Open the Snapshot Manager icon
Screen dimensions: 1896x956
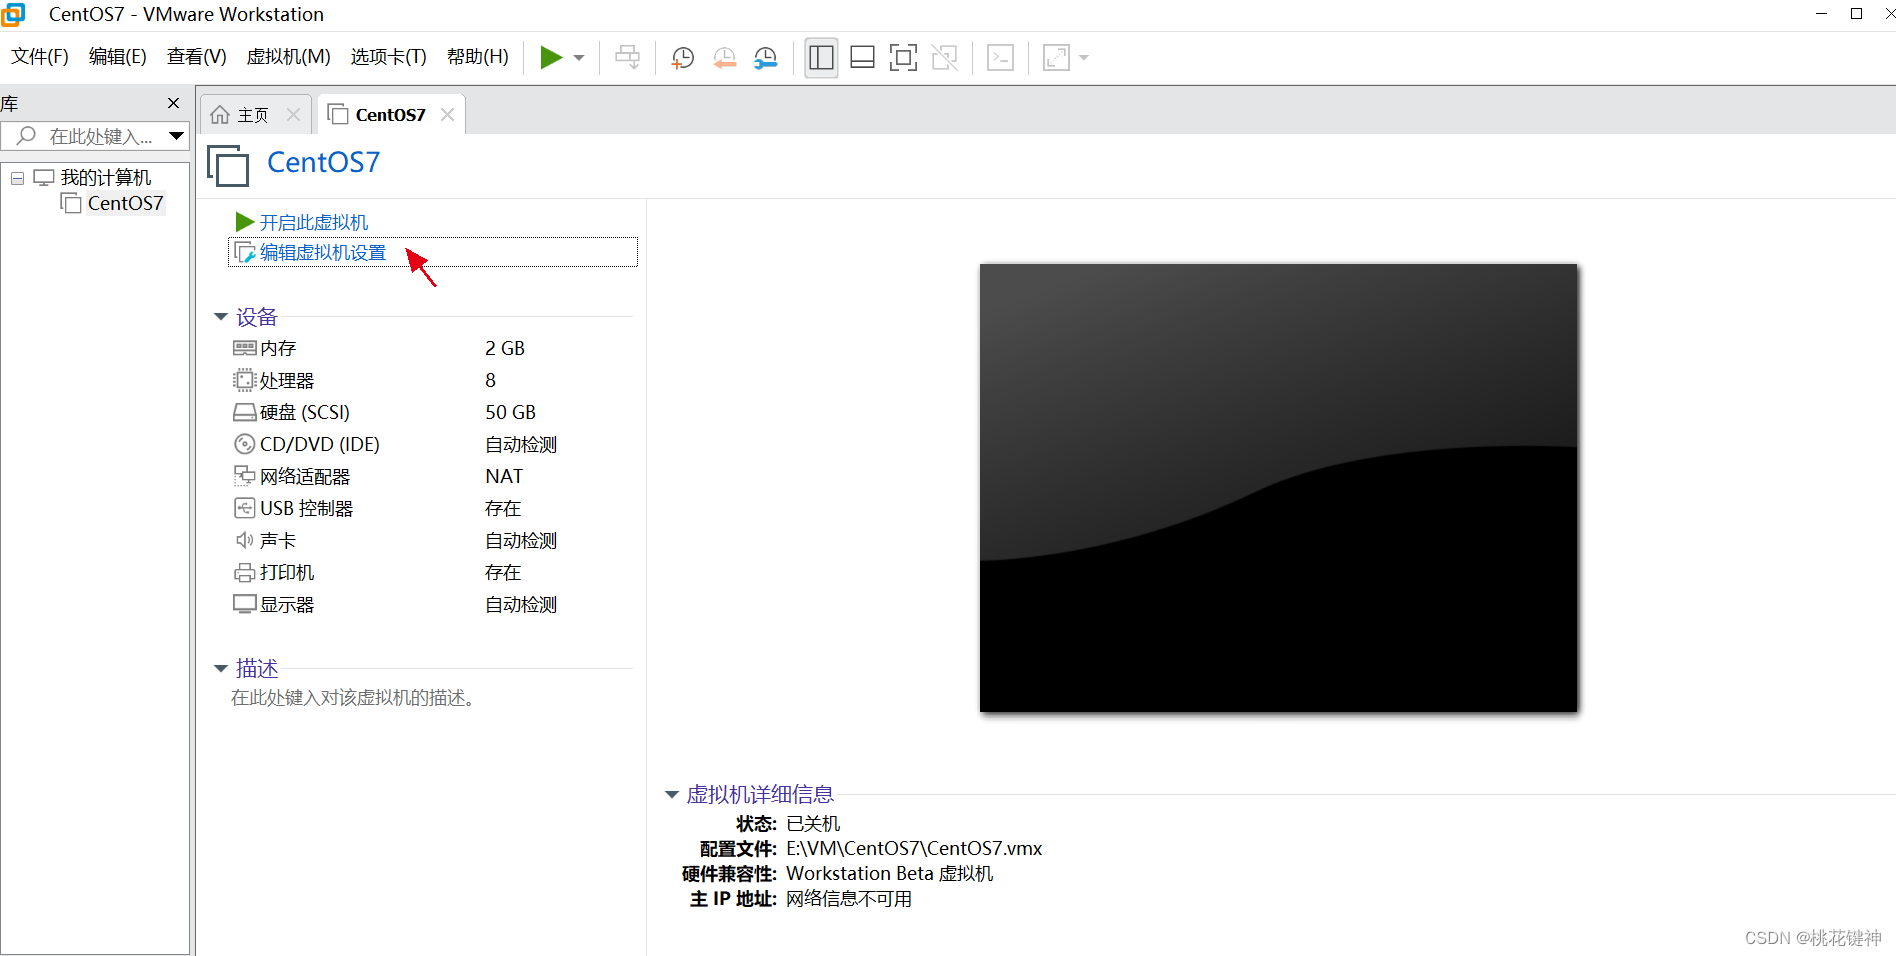point(766,58)
